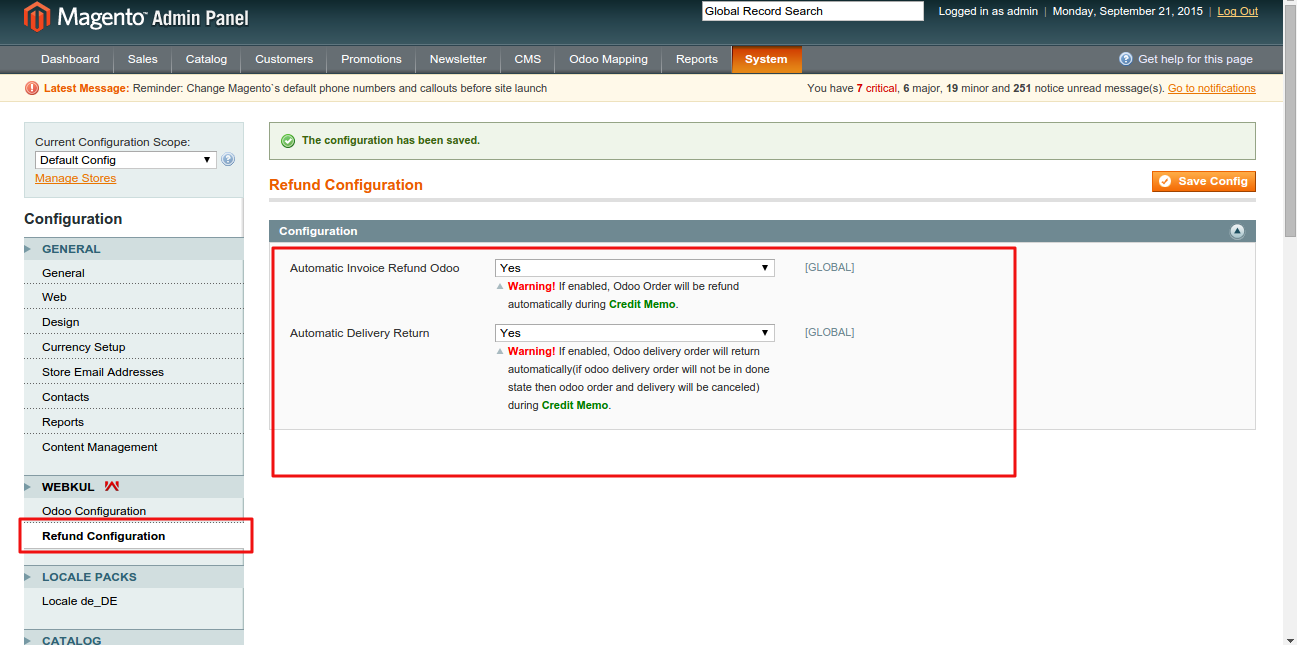Click the 'Refund Configuration' page heading
Viewport: 1297px width, 645px height.
346,185
